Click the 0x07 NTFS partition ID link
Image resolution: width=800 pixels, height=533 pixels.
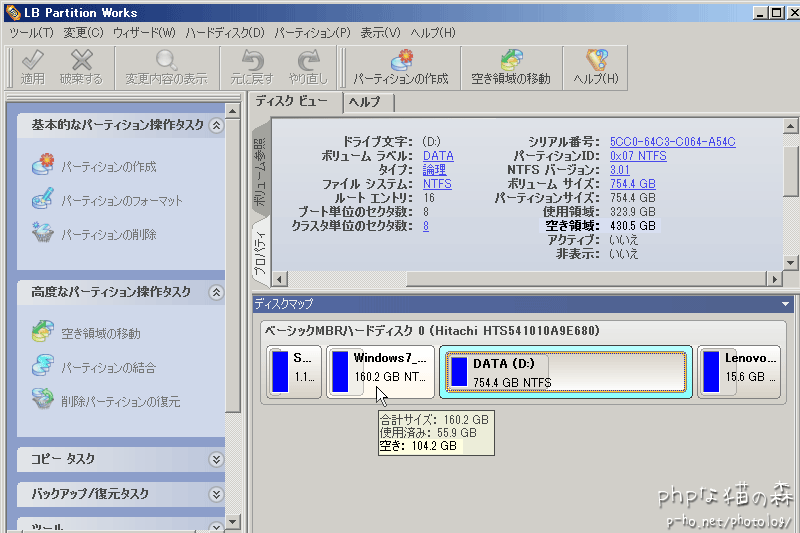pos(638,156)
